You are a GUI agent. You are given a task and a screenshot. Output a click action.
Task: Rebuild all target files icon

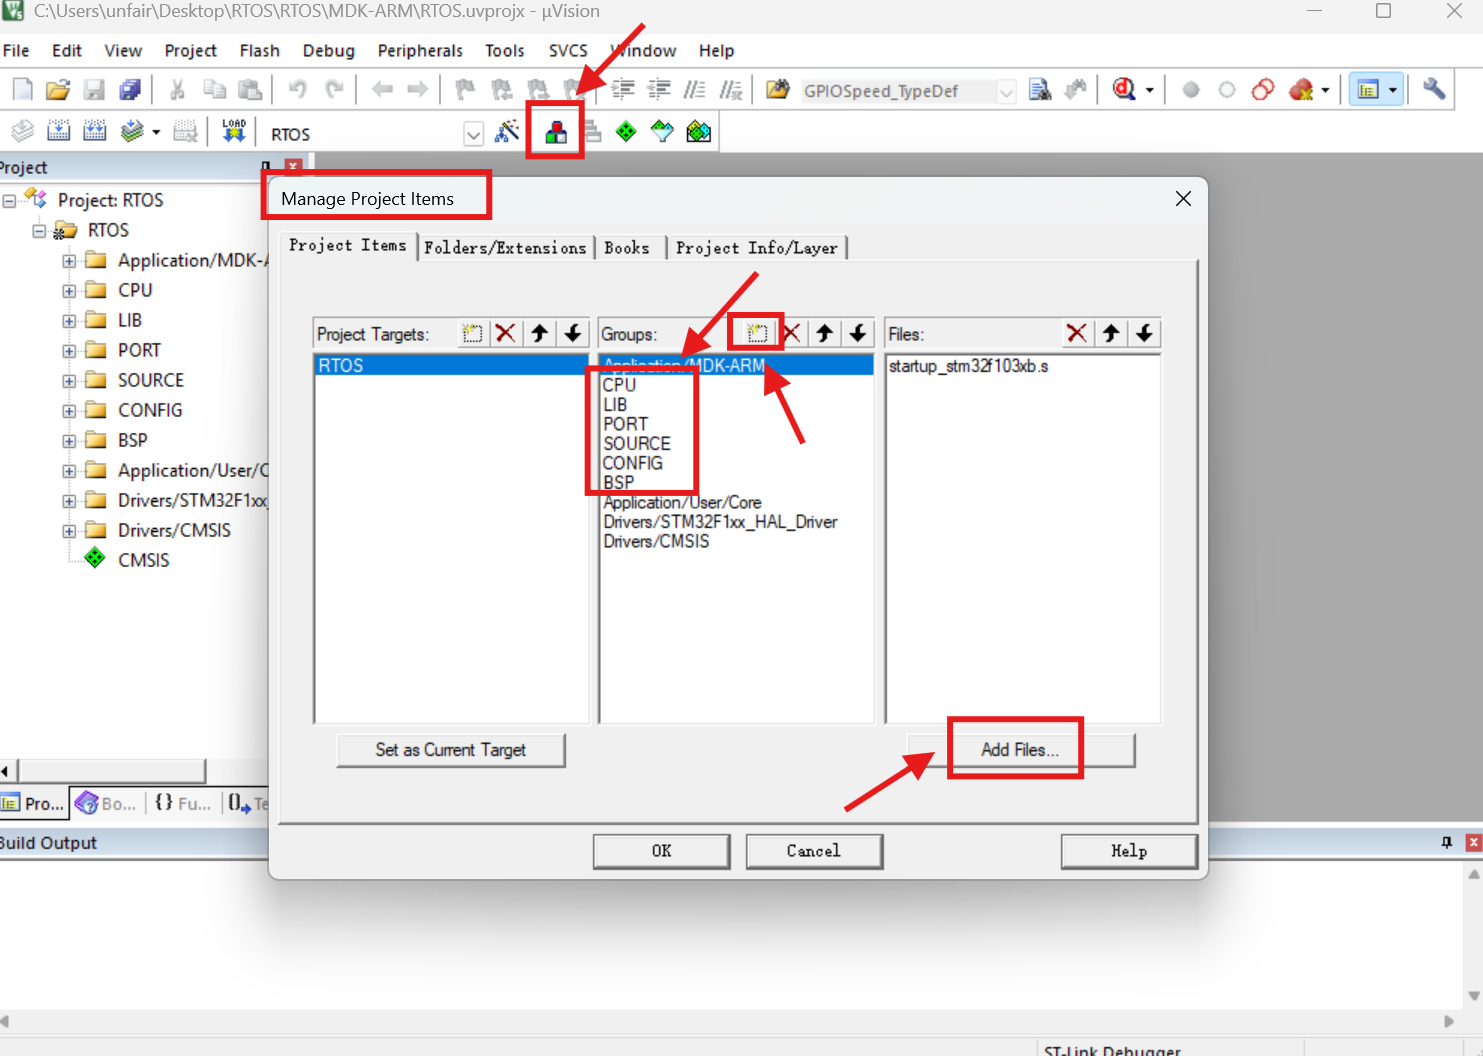coord(95,131)
